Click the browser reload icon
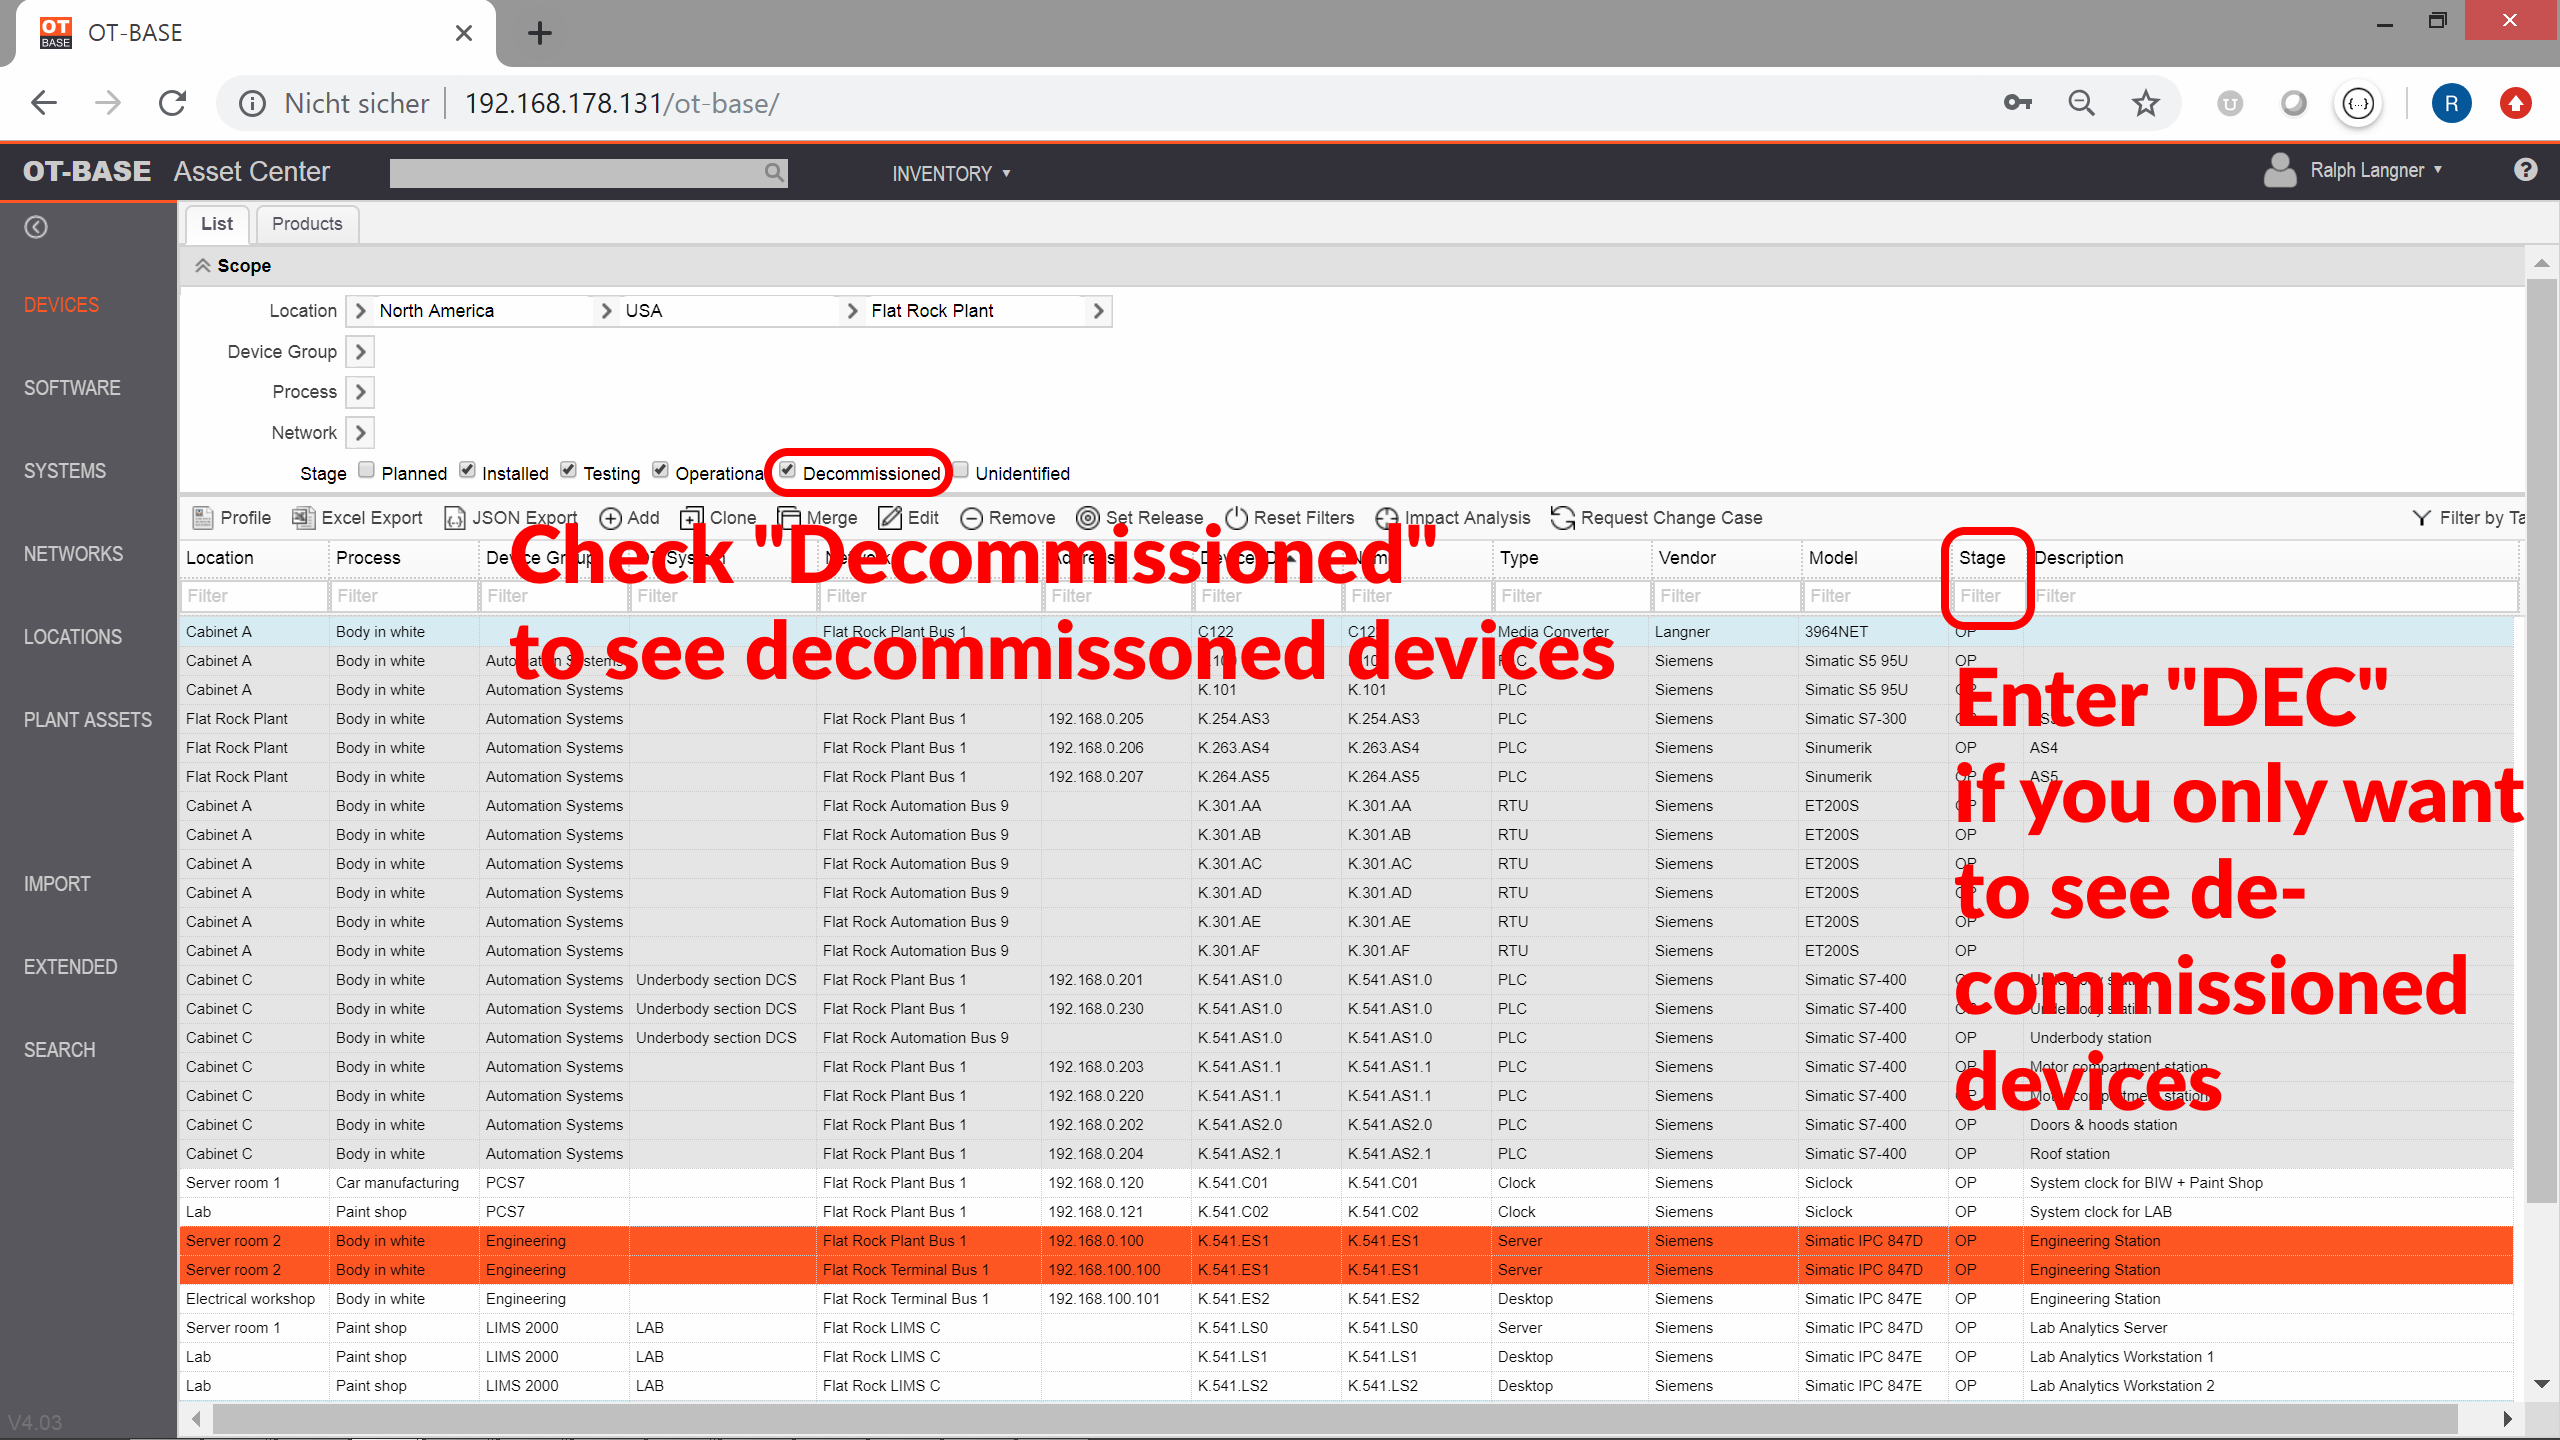 coord(172,103)
